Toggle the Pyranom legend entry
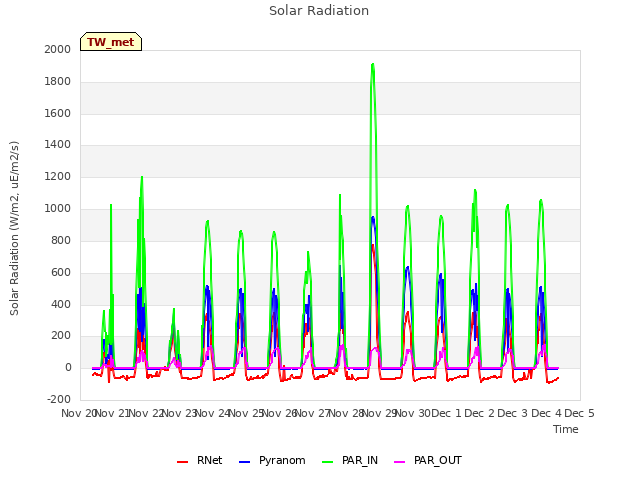Screen dimensions: 640x480 (x=272, y=460)
